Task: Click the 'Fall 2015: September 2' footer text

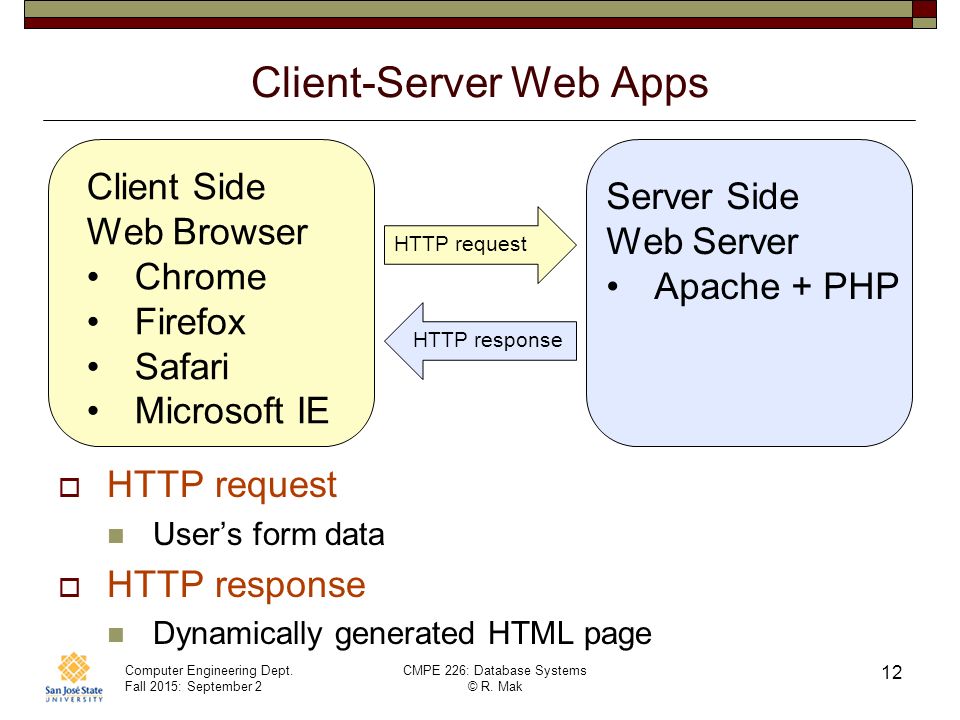Action: 193,686
